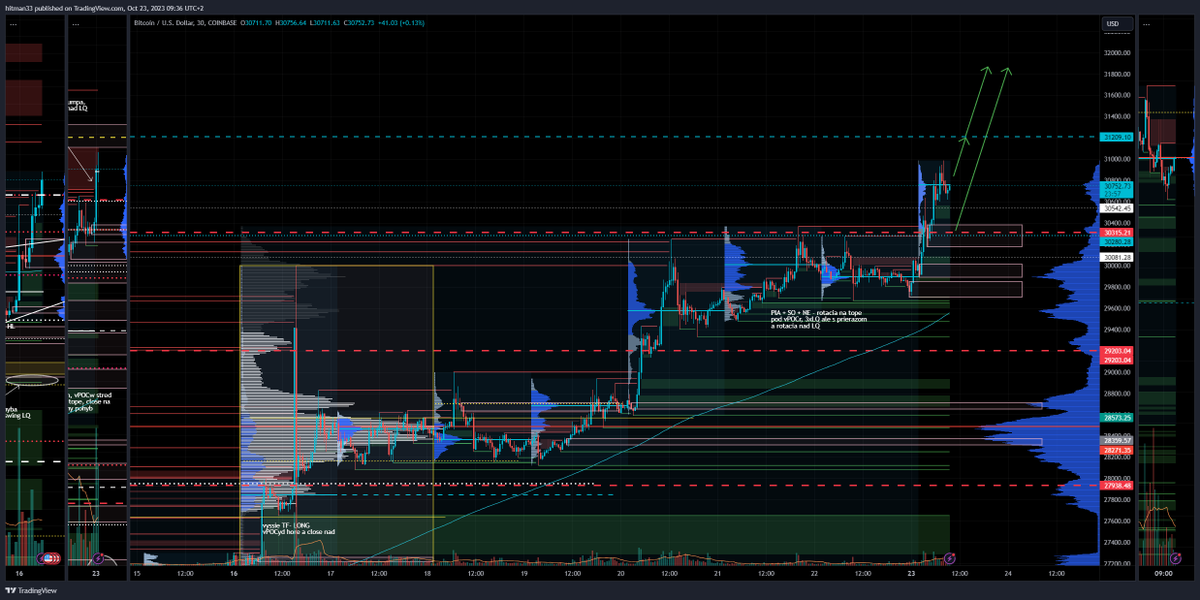The image size is (1200, 600).
Task: Select the red 30315.21 price label
Action: pyautogui.click(x=1116, y=233)
